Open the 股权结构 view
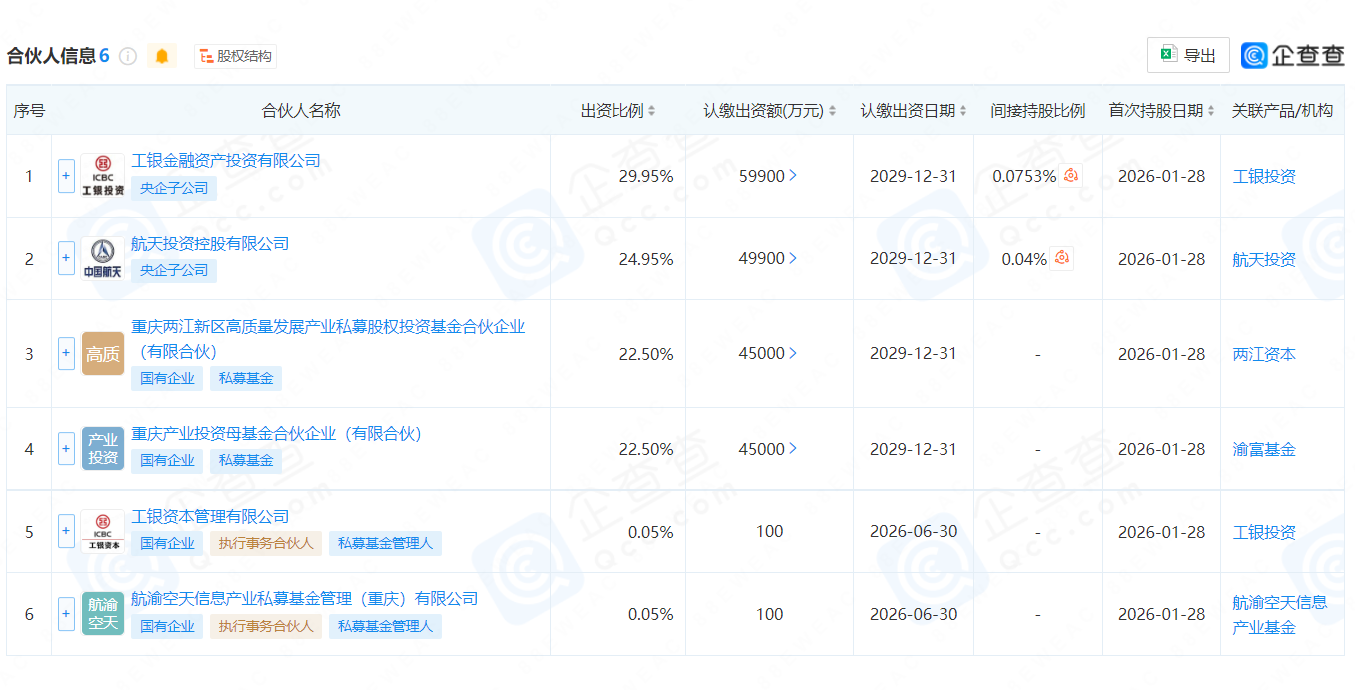Image resolution: width=1355 pixels, height=690 pixels. click(234, 56)
